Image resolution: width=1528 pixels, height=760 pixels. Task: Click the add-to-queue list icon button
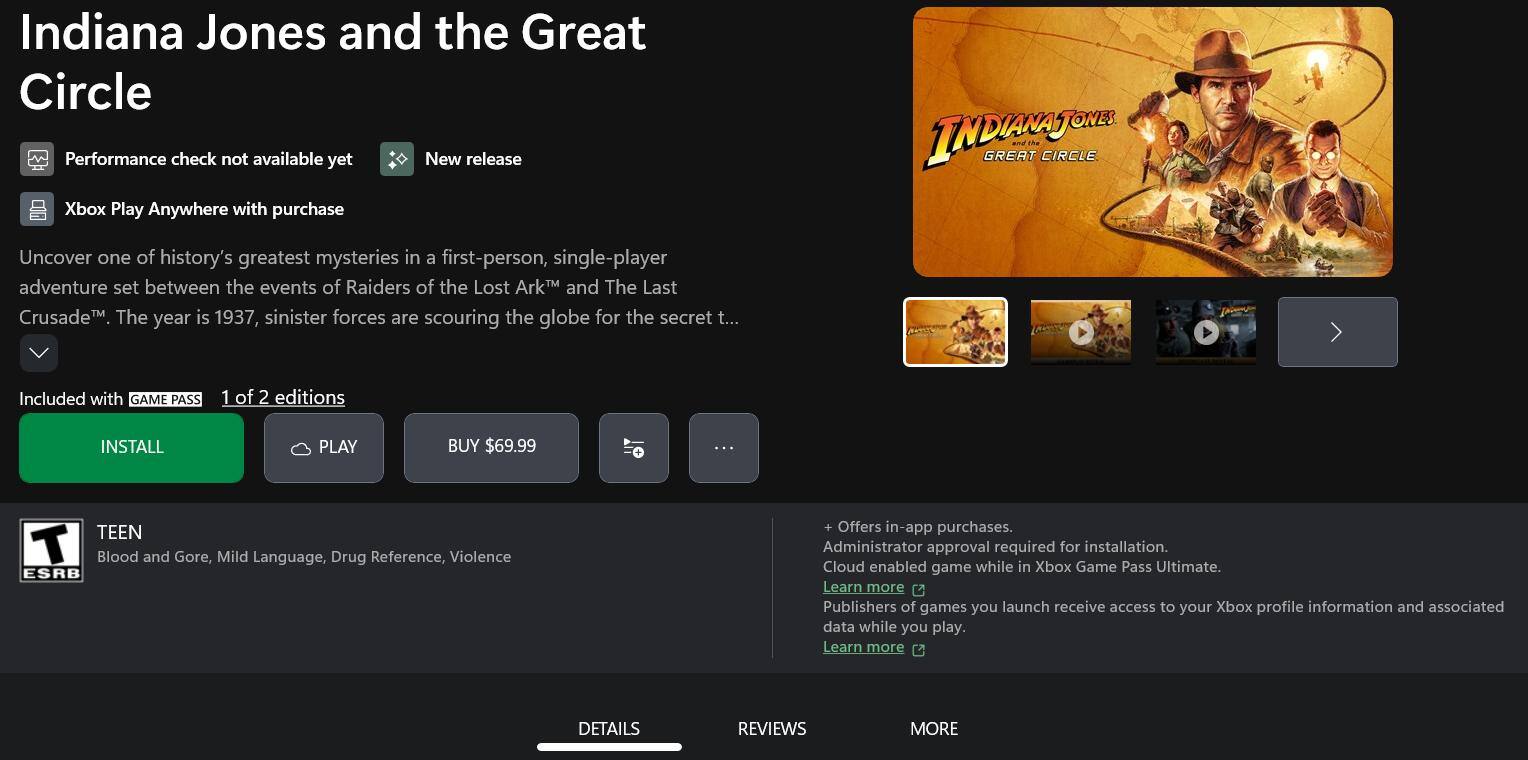click(x=634, y=448)
